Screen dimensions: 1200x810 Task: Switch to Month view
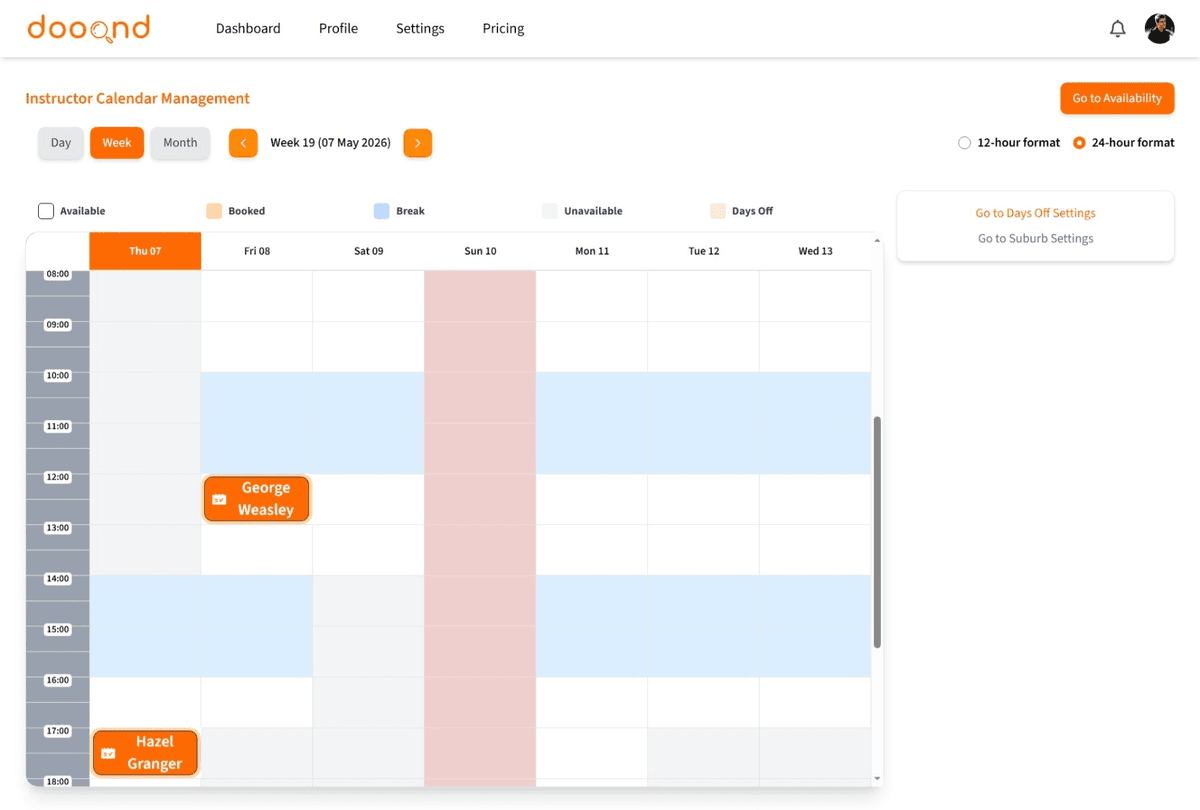(x=180, y=143)
